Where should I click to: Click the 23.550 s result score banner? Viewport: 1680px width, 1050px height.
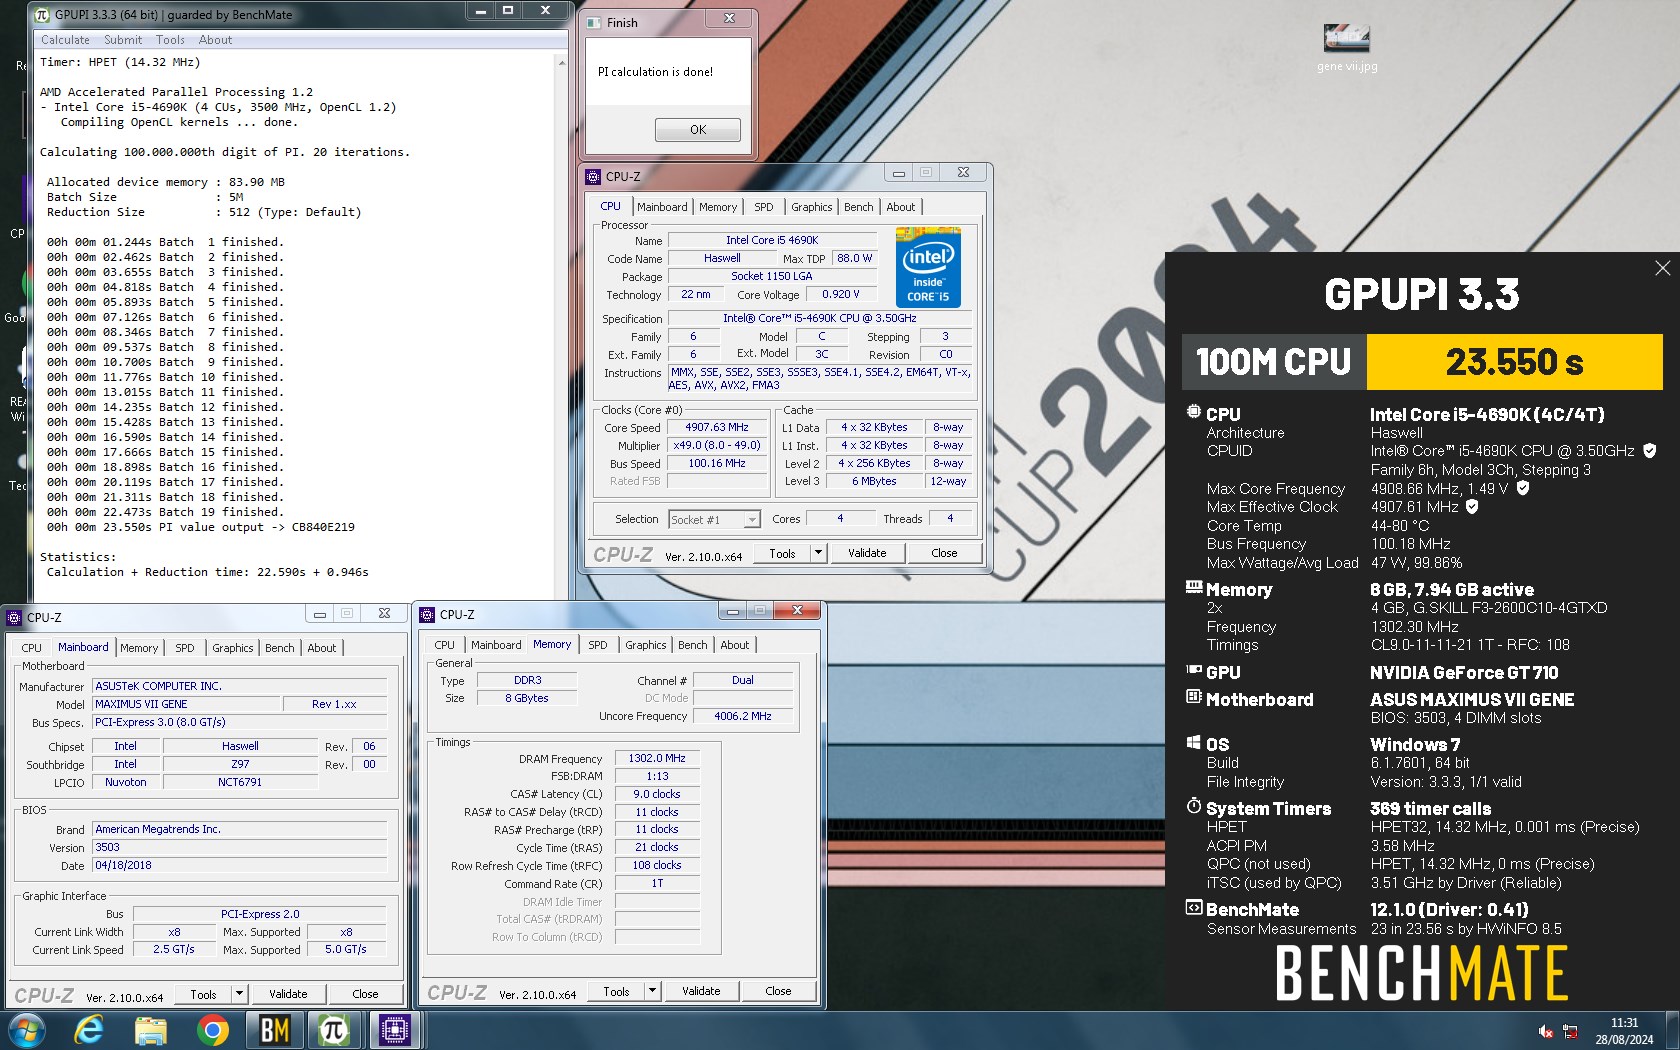(1514, 362)
